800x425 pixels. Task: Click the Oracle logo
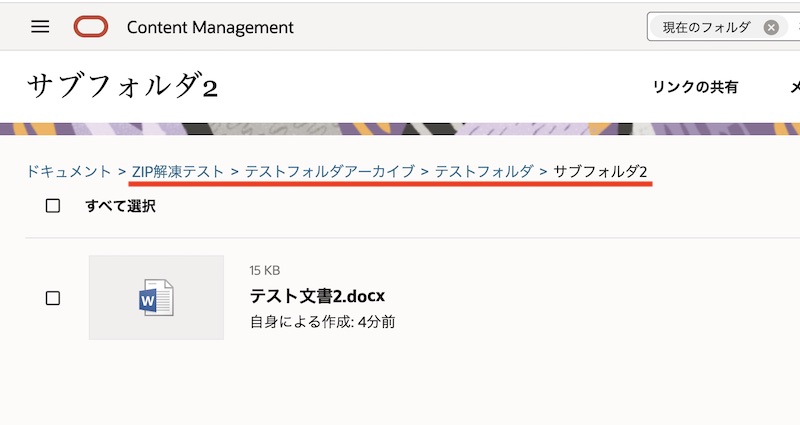(x=91, y=27)
